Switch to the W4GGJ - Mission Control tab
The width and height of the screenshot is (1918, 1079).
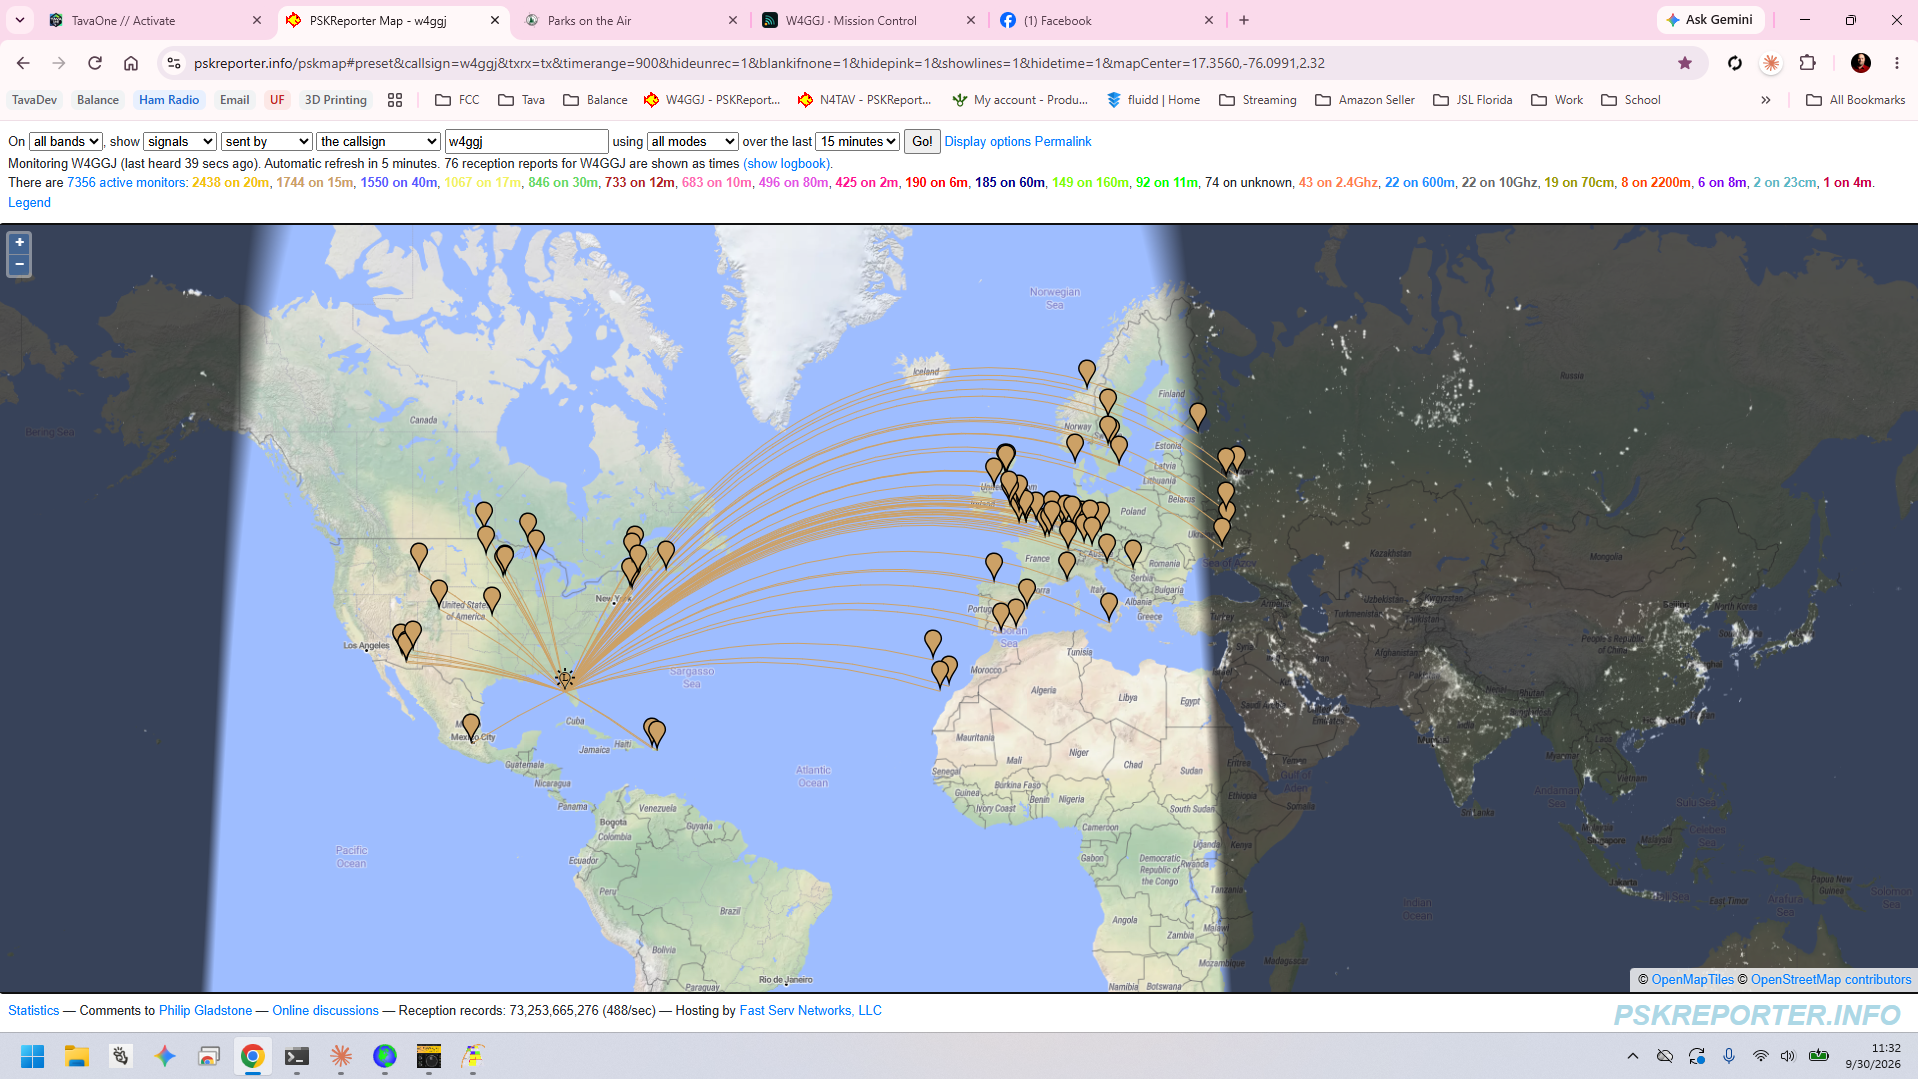(868, 20)
